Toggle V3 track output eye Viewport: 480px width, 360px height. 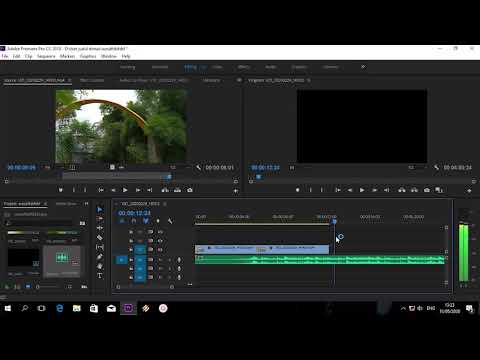(160, 232)
